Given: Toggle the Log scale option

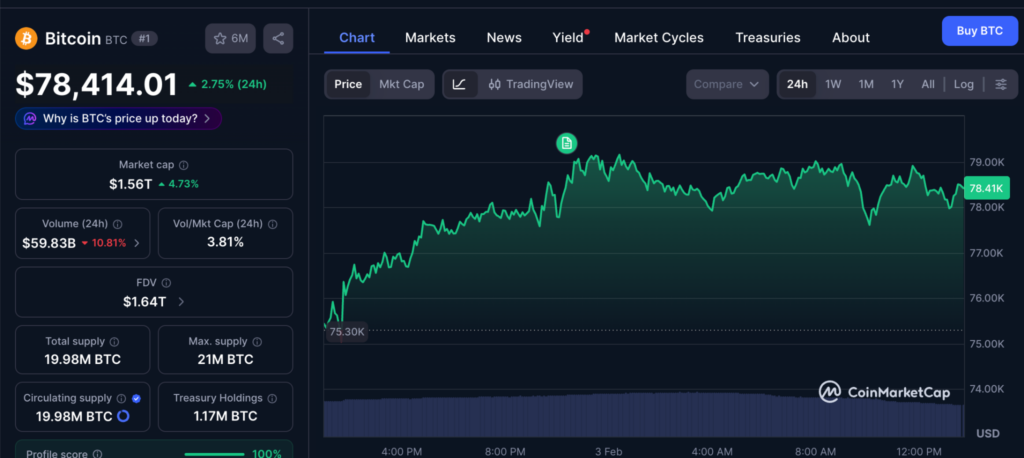Looking at the screenshot, I should click(x=963, y=84).
